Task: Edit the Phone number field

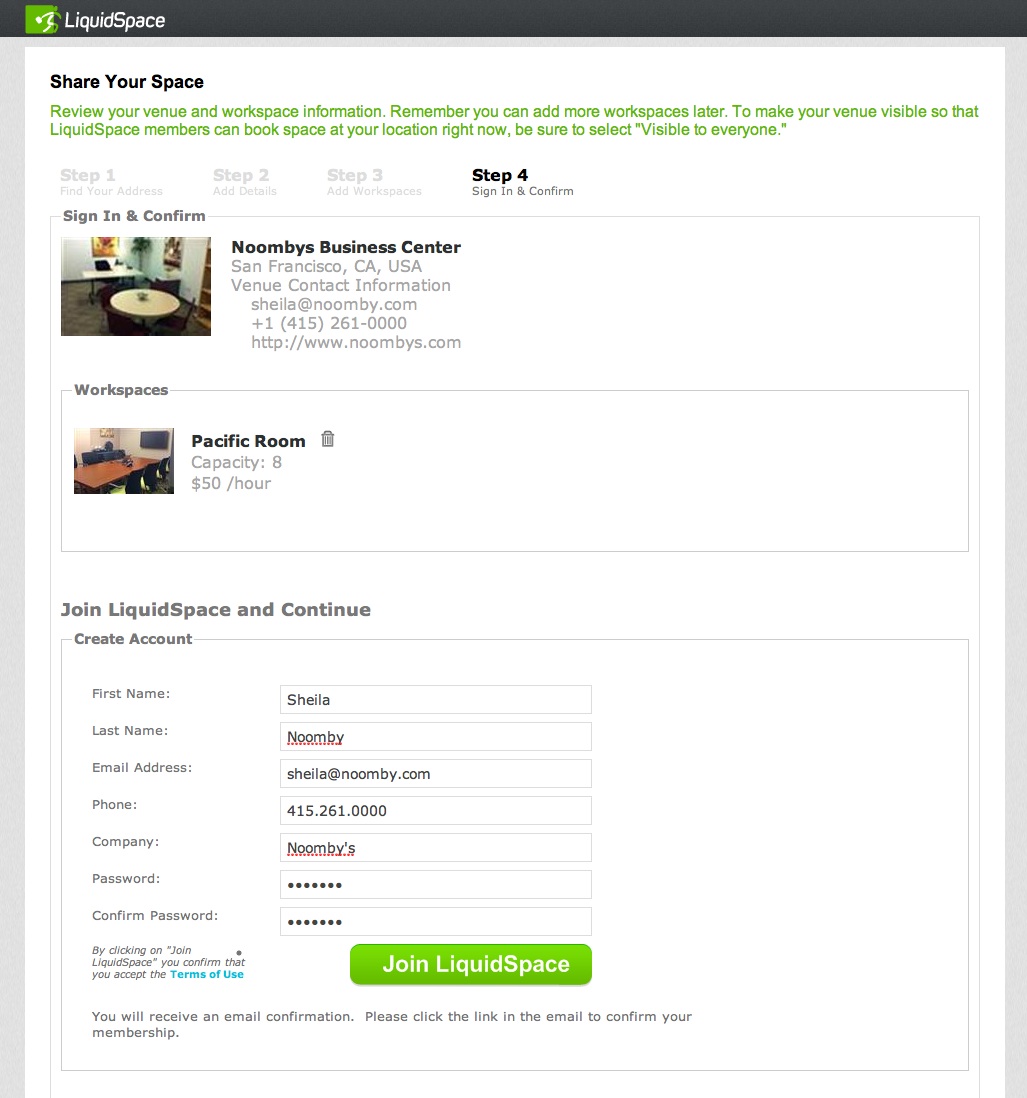Action: coord(435,811)
